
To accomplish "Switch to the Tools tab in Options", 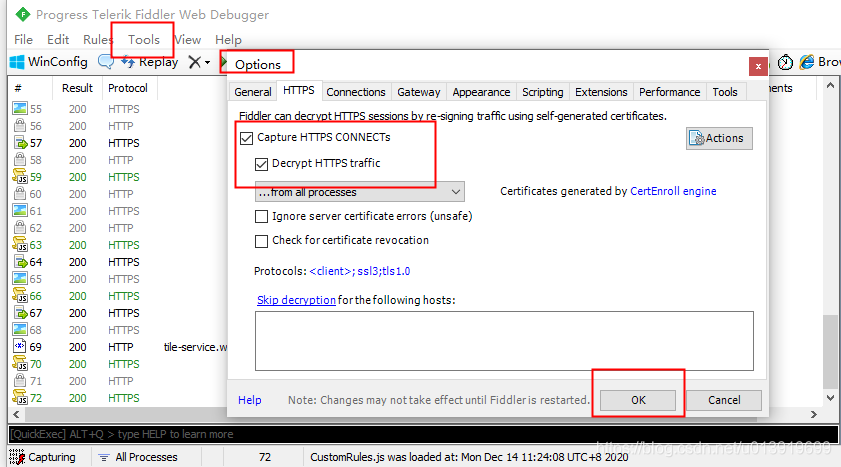I will point(725,92).
